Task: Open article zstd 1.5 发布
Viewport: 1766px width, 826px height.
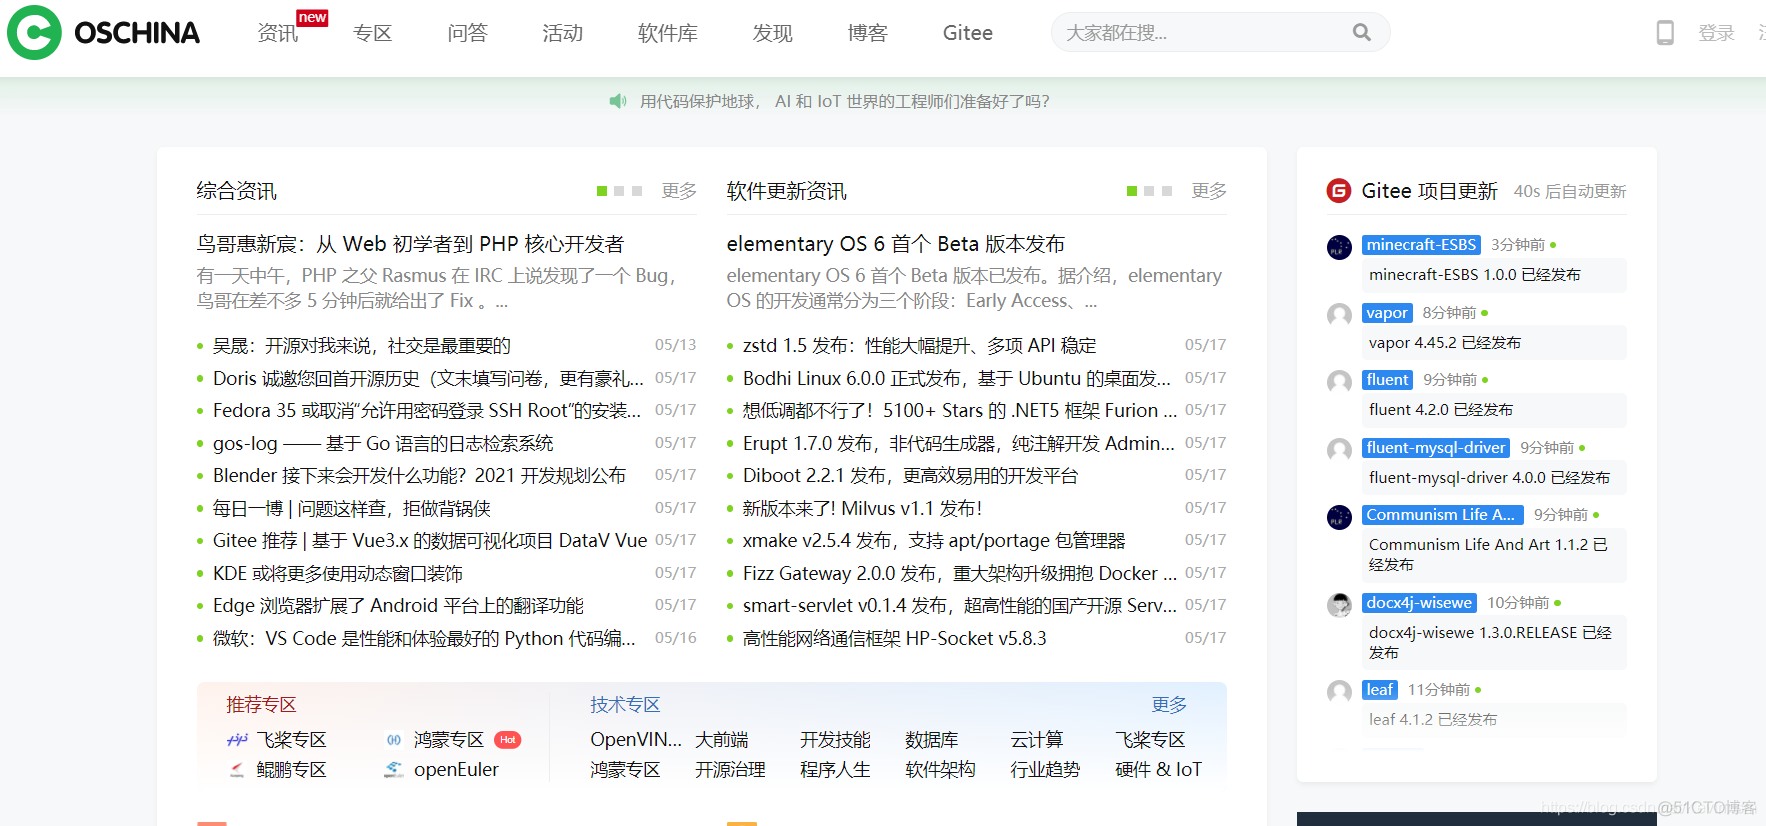Action: pyautogui.click(x=919, y=345)
